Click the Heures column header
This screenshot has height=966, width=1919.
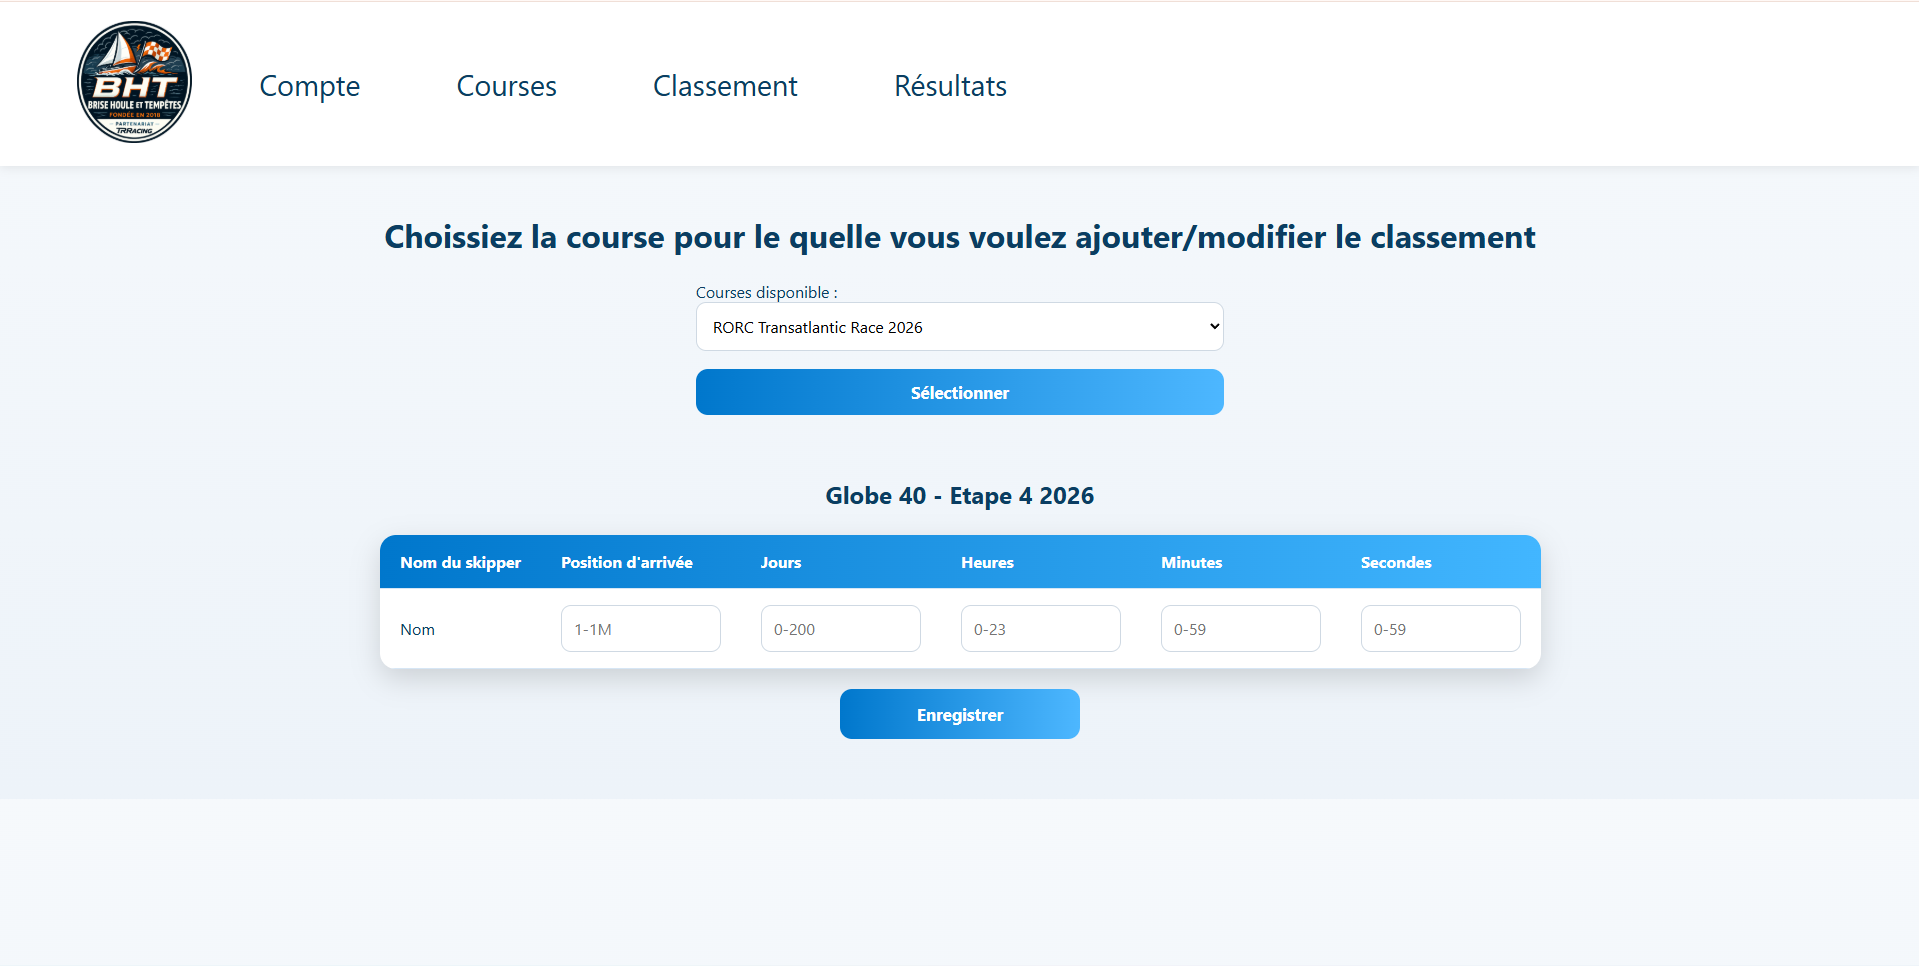pyautogui.click(x=987, y=563)
